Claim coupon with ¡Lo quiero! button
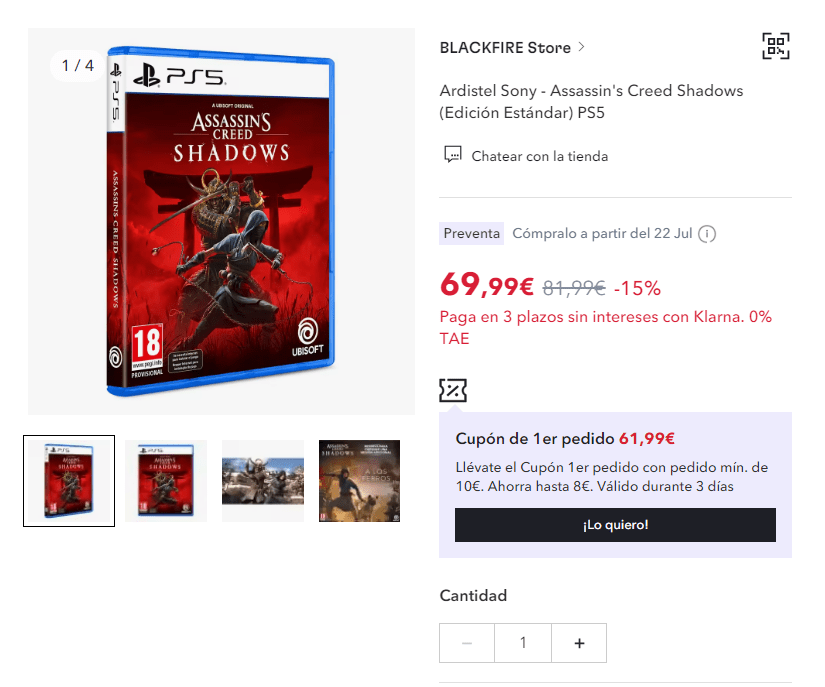Image resolution: width=825 pixels, height=687 pixels. [615, 524]
